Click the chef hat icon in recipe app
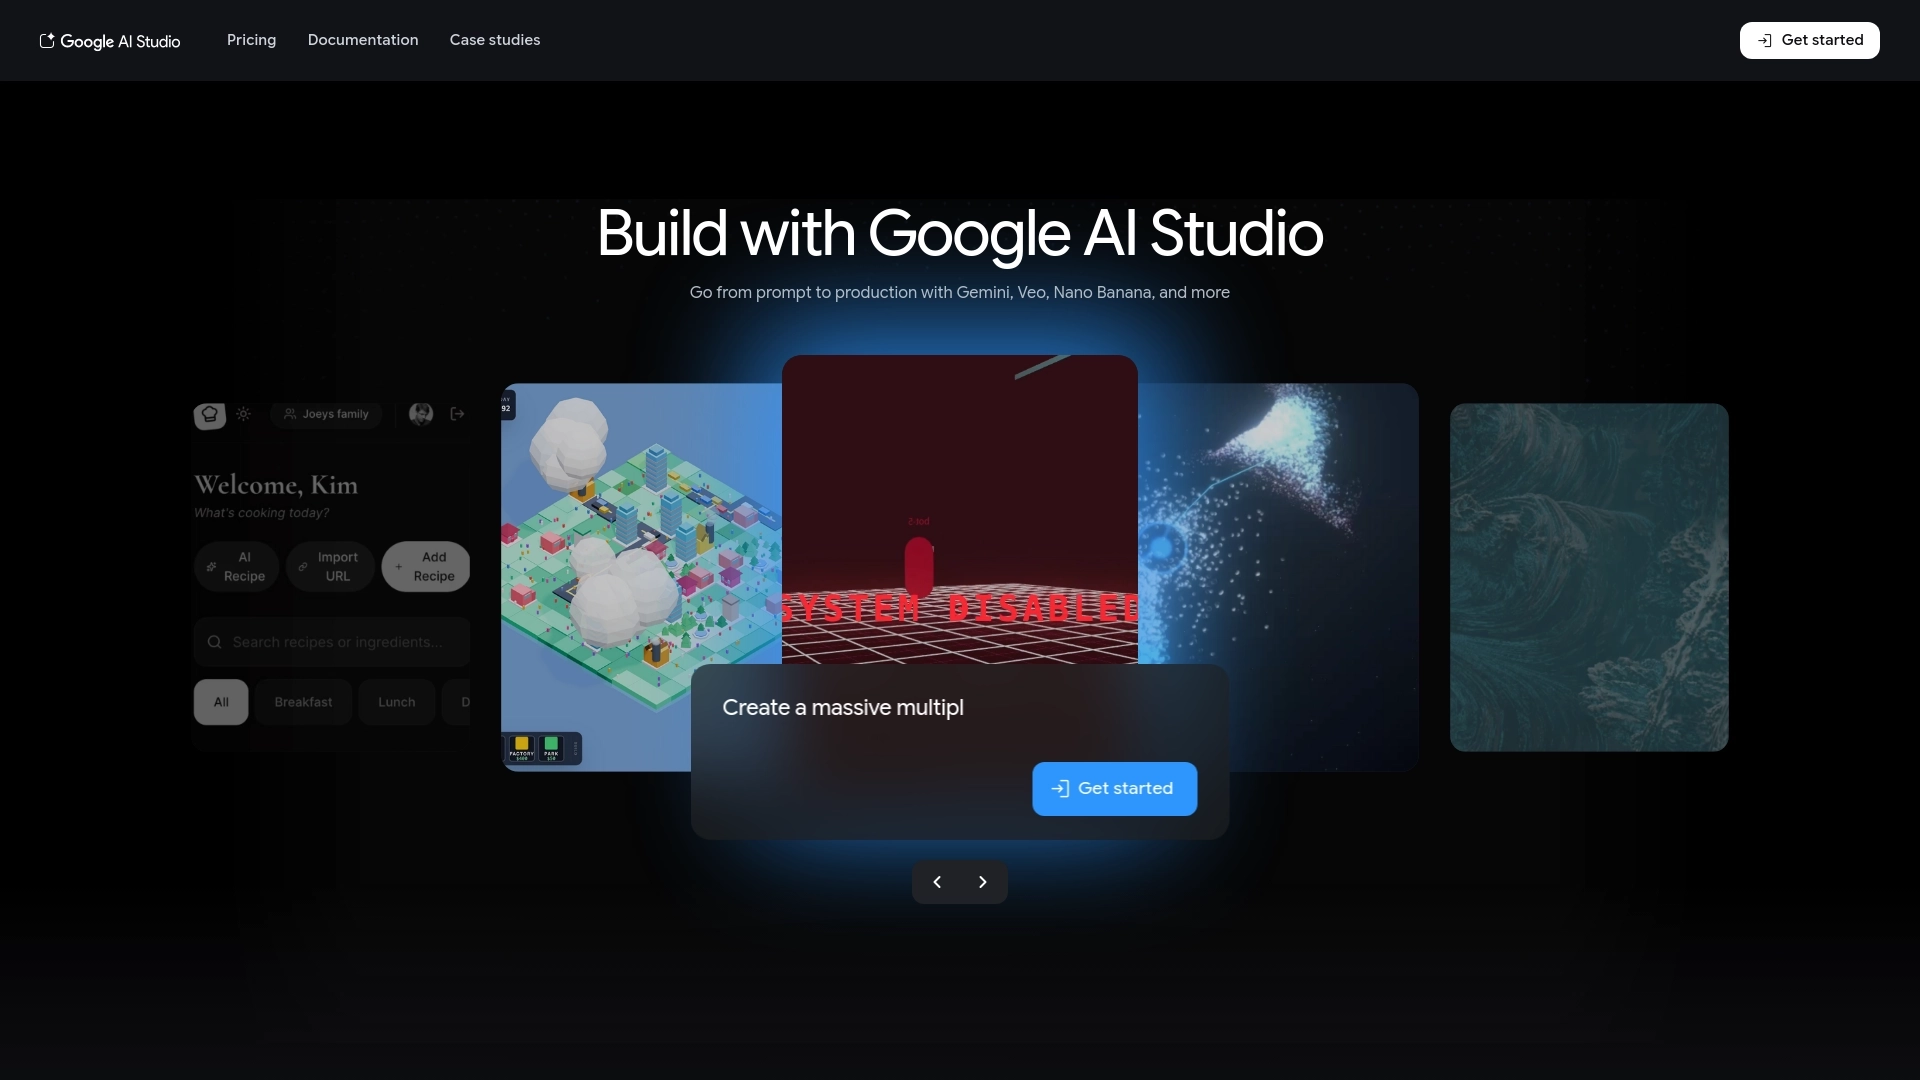 (x=210, y=414)
